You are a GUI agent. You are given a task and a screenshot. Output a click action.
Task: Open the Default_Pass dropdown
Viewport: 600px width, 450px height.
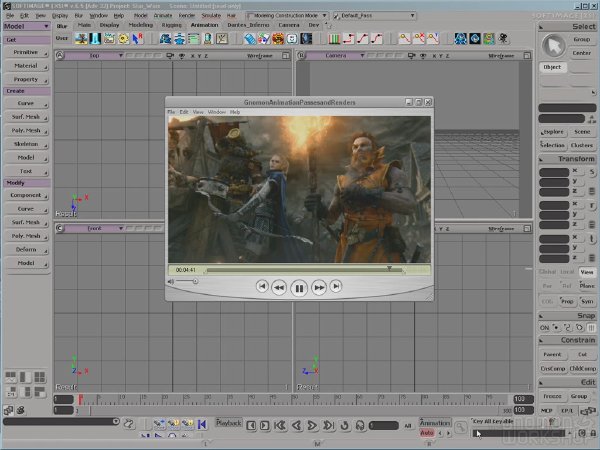374,16
